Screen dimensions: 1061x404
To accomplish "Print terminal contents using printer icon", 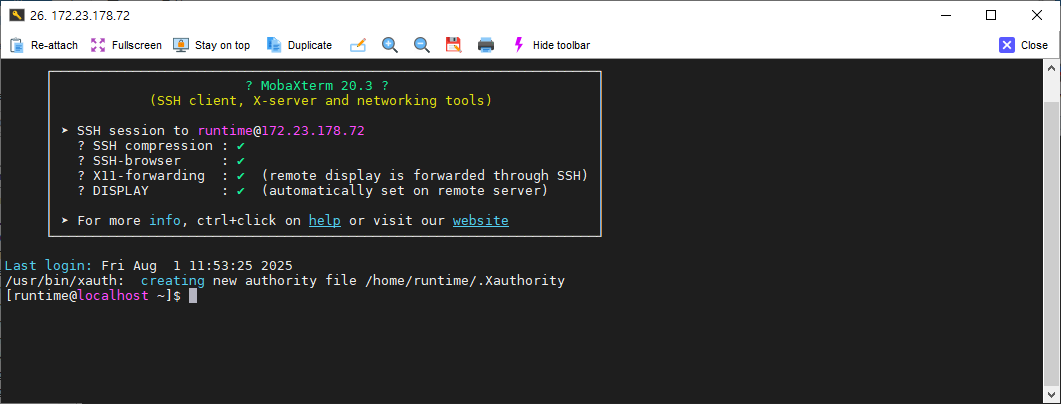I will click(486, 45).
